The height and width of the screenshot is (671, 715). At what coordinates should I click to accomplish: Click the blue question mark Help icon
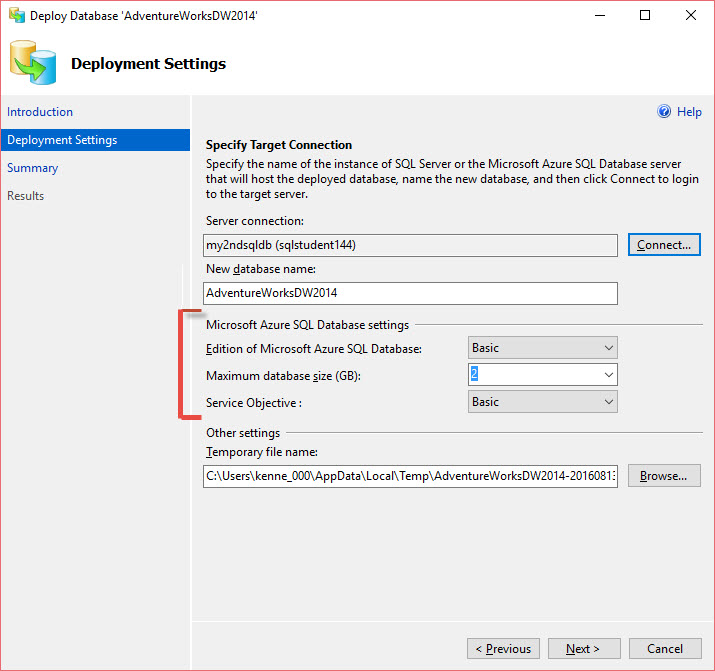(663, 112)
